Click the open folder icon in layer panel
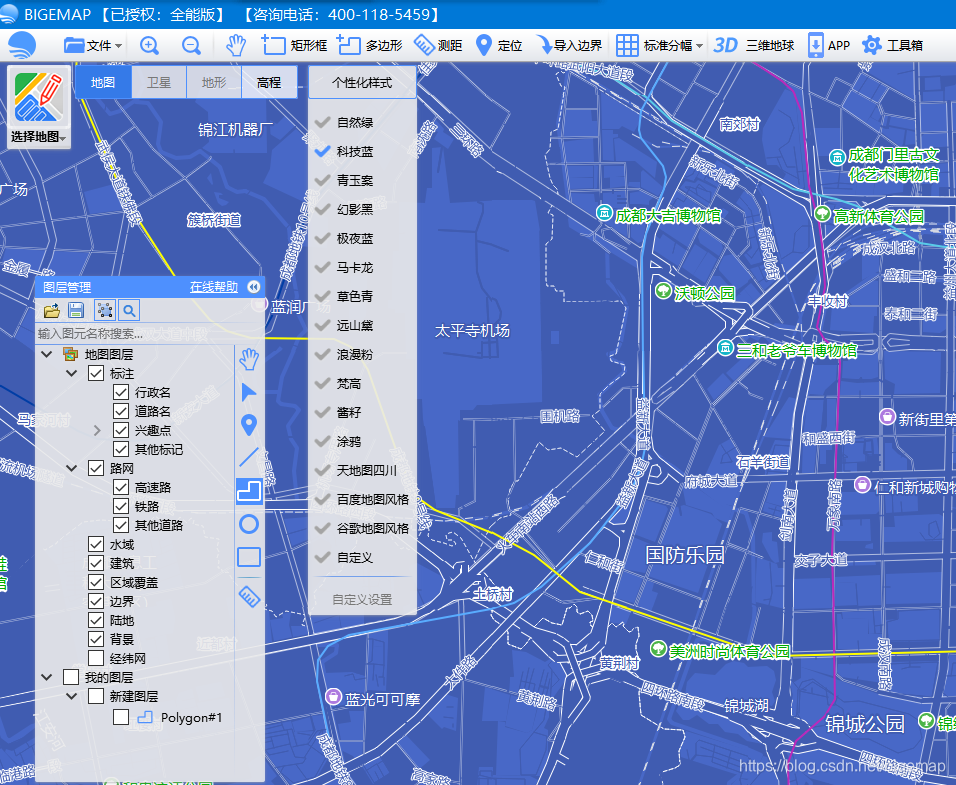956x785 pixels. tap(52, 311)
